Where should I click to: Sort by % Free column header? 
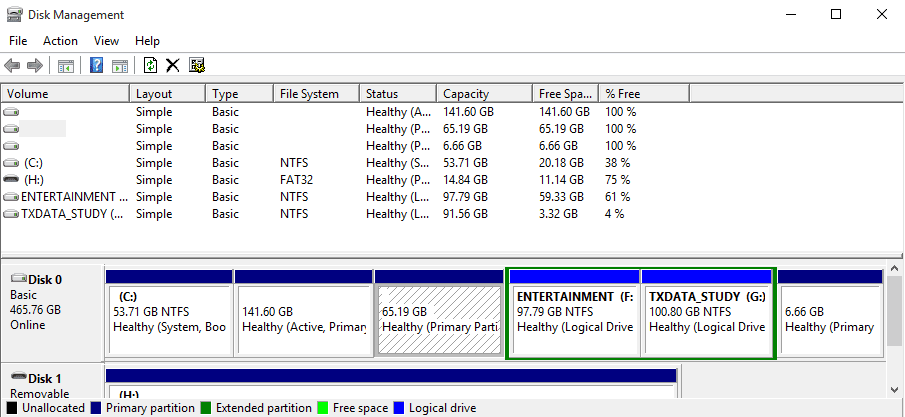coord(644,94)
